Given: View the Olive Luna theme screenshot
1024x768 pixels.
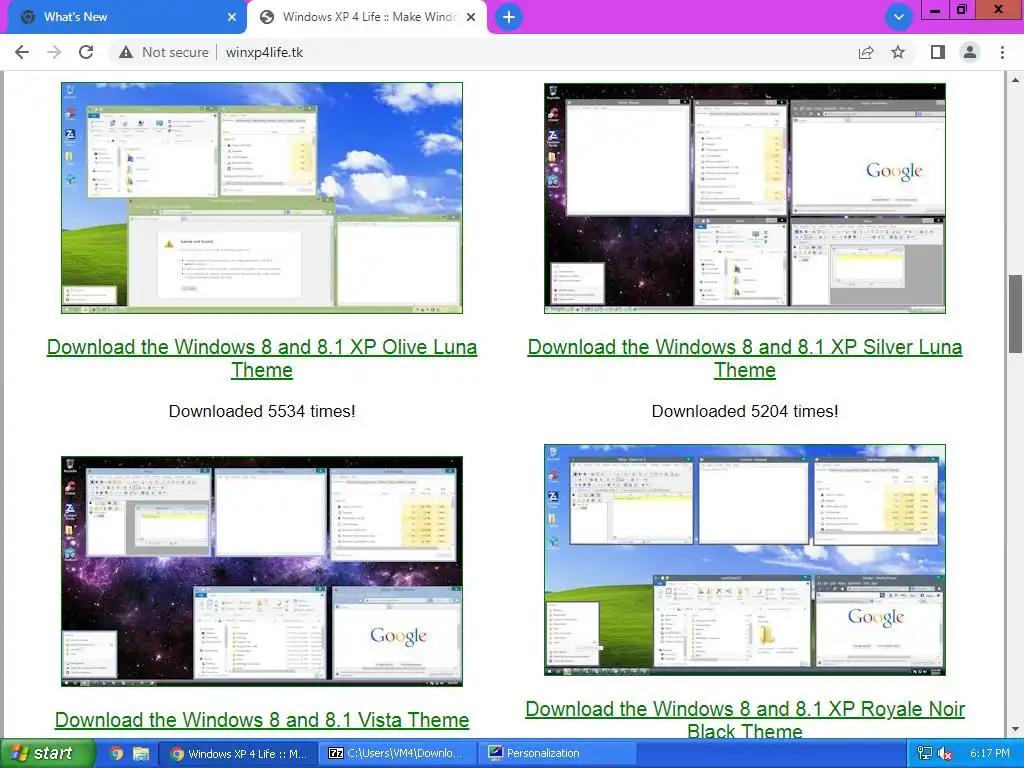Looking at the screenshot, I should pos(262,198).
